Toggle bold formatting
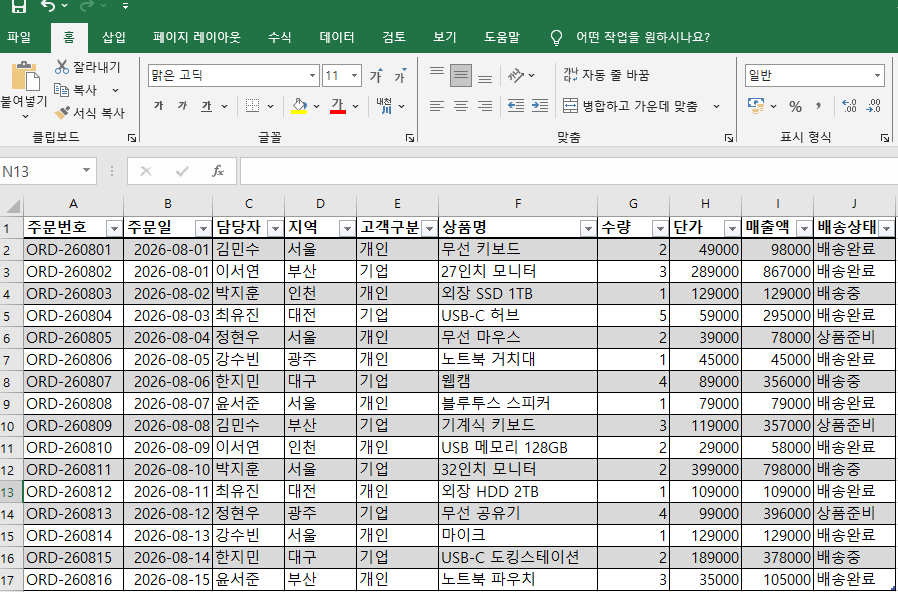898x592 pixels. tap(159, 106)
